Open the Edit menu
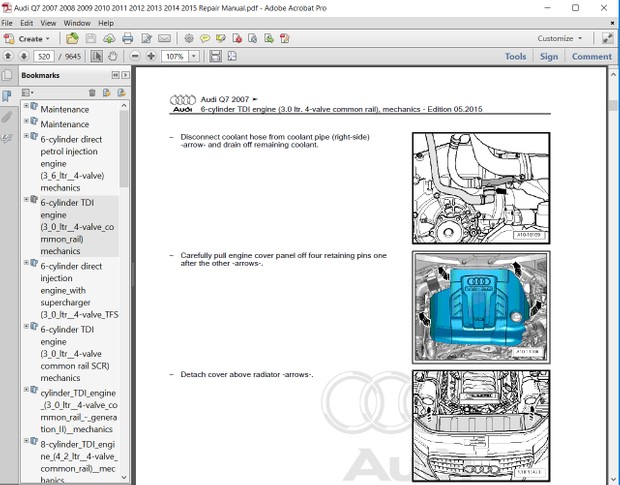The image size is (620, 485). click(x=26, y=23)
